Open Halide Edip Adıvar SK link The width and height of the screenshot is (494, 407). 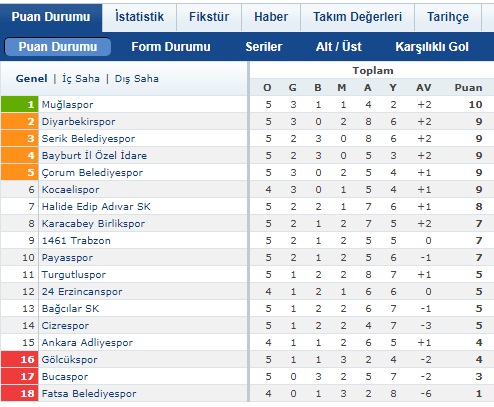[96, 207]
